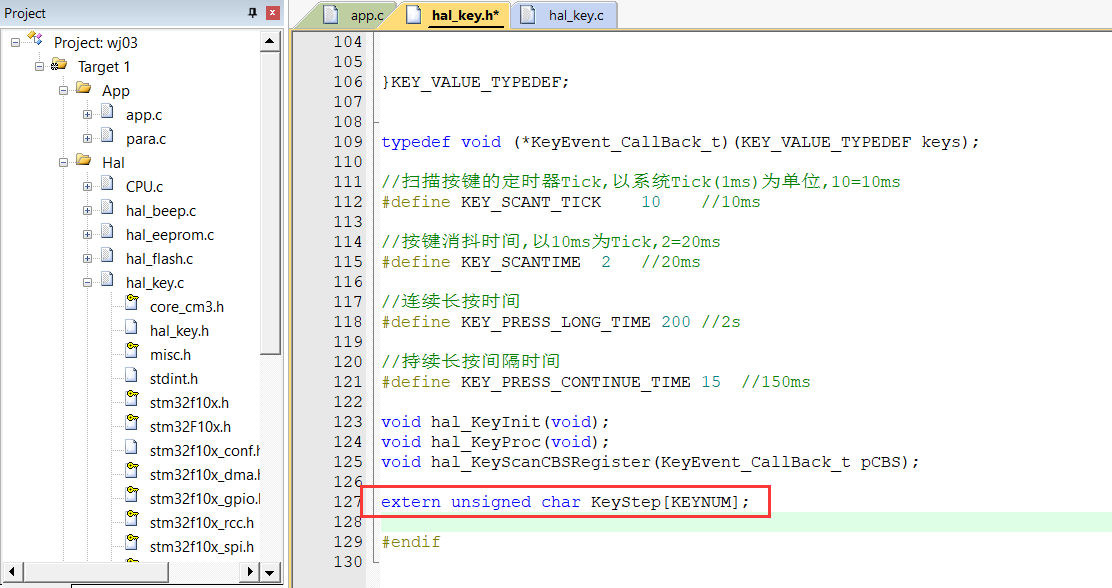1112x588 pixels.
Task: Click the Target 1 folder icon
Action: (60, 66)
